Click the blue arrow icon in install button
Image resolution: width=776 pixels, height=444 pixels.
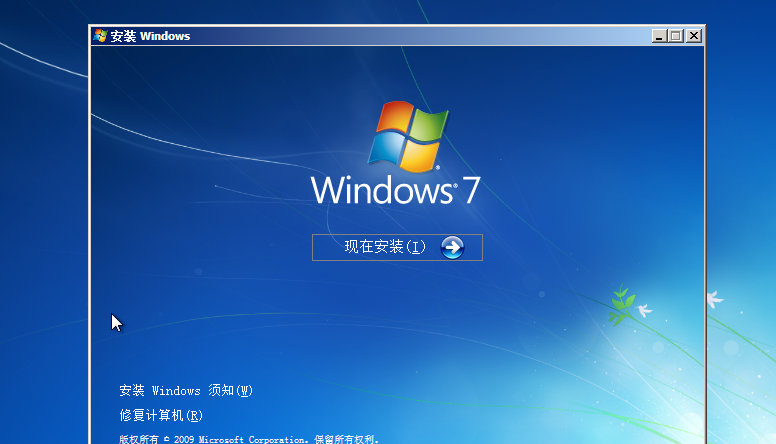pos(452,247)
